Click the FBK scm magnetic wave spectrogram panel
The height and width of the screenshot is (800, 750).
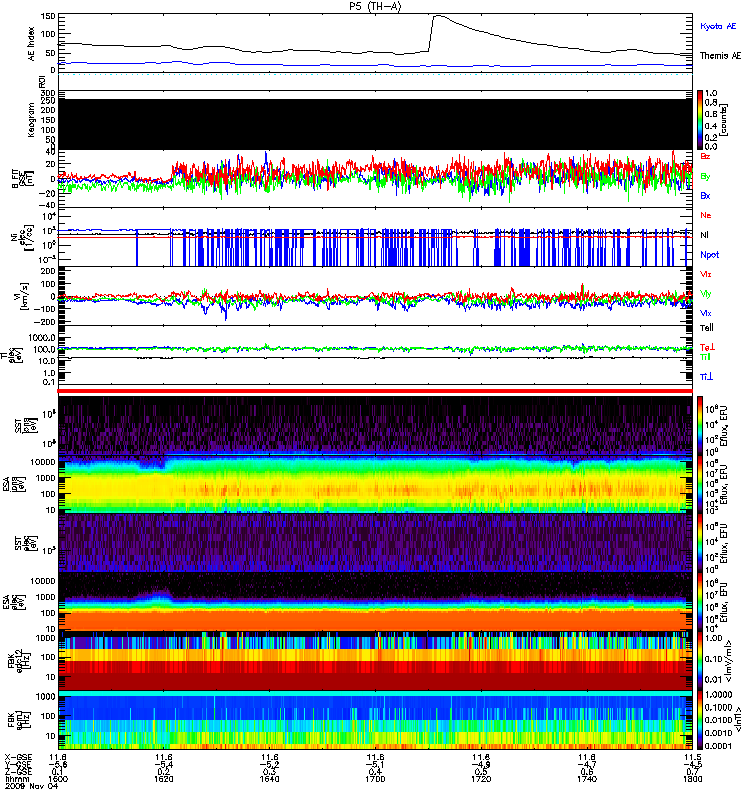click(x=375, y=719)
